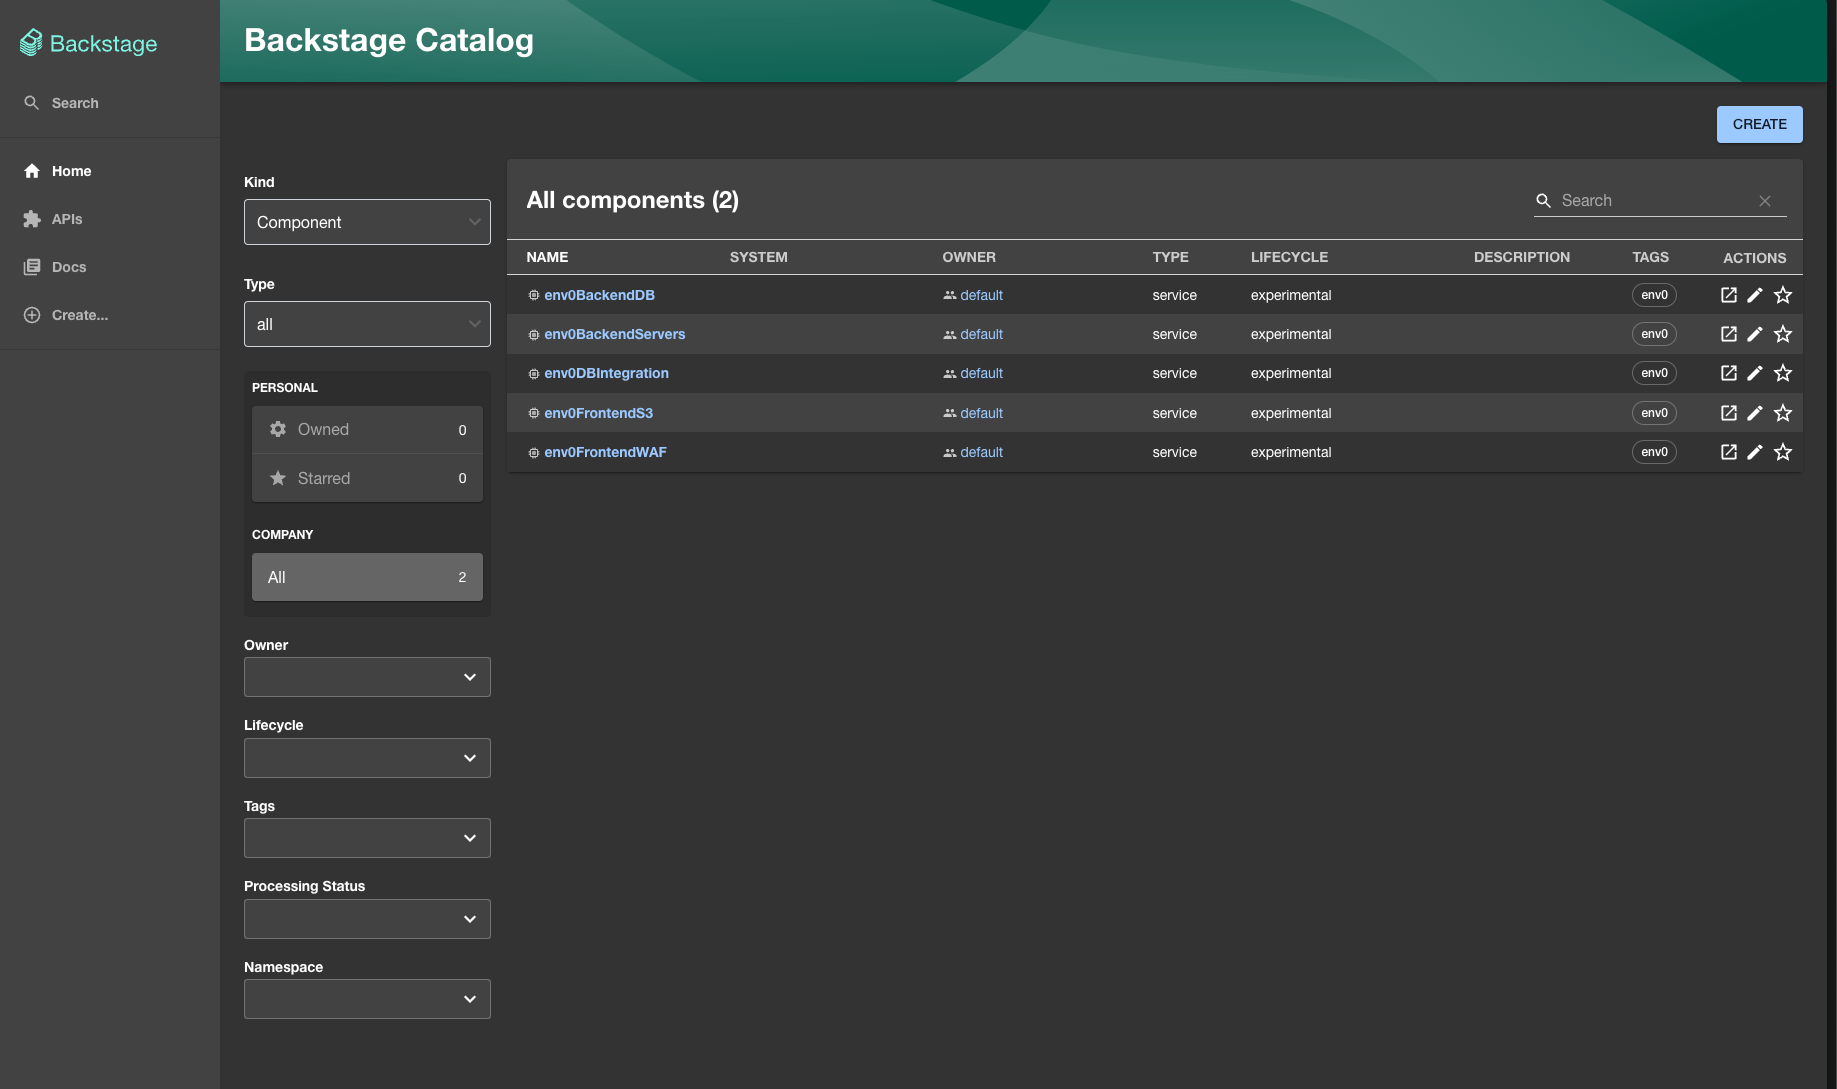This screenshot has height=1089, width=1837.
Task: Expand the Namespace filter dropdown
Action: 367,999
